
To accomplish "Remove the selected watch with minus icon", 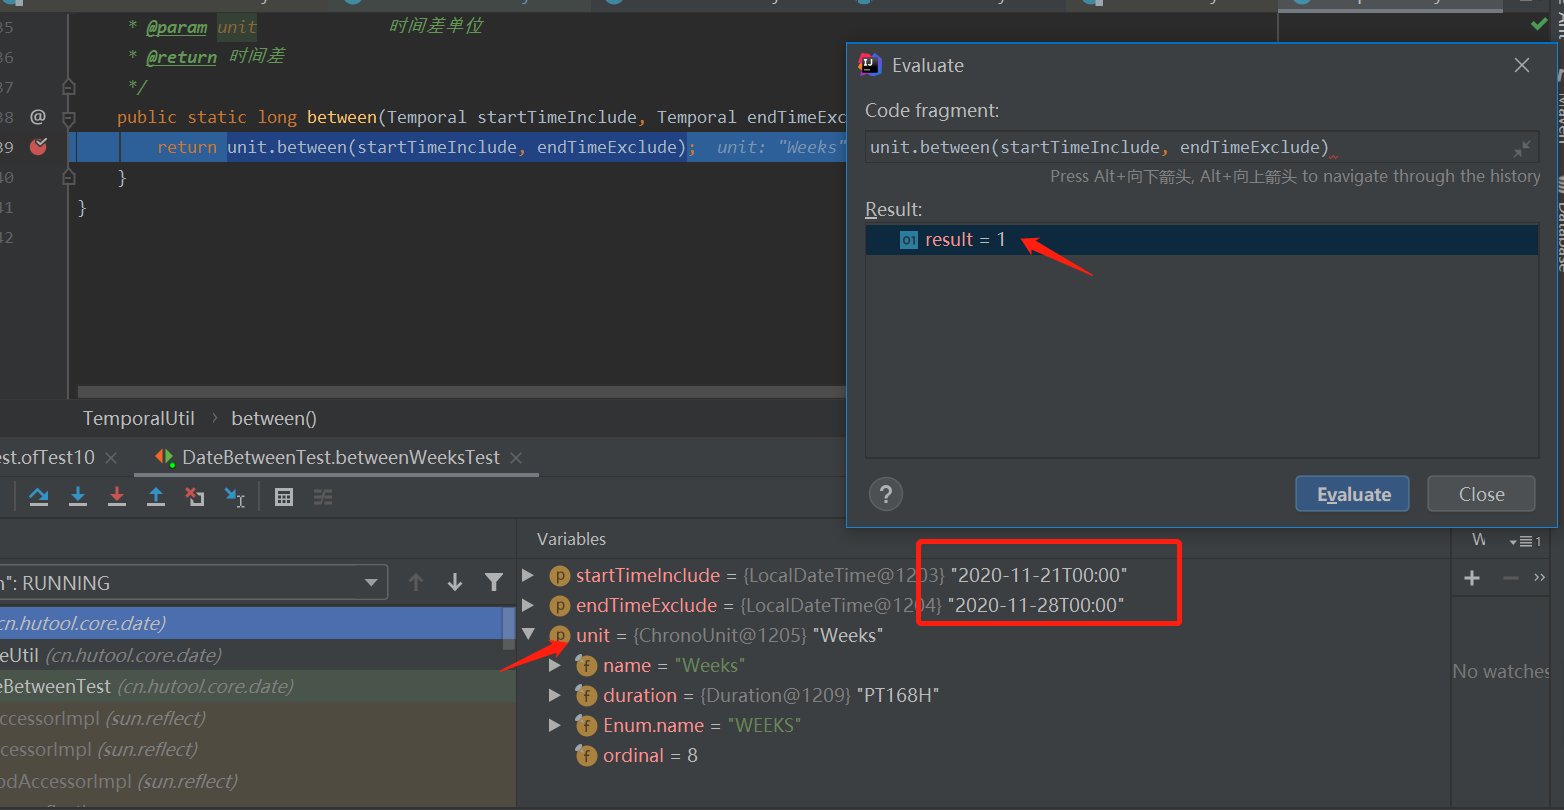I will point(1511,578).
